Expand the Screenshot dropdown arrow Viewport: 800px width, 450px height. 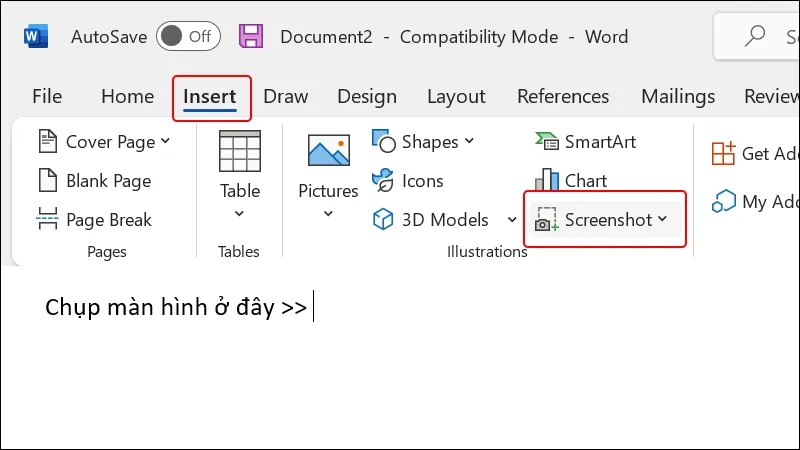coord(662,219)
